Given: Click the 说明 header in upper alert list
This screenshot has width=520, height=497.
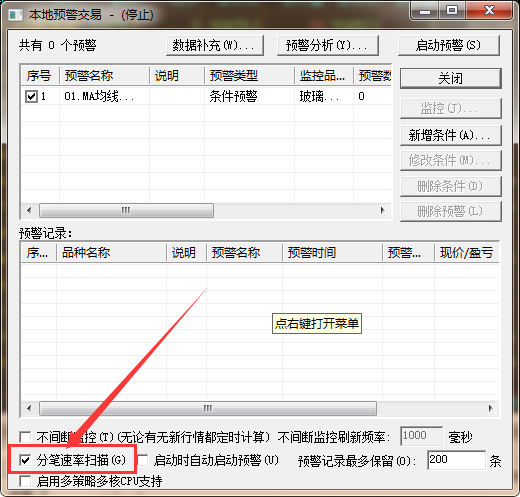Looking at the screenshot, I should point(177,76).
